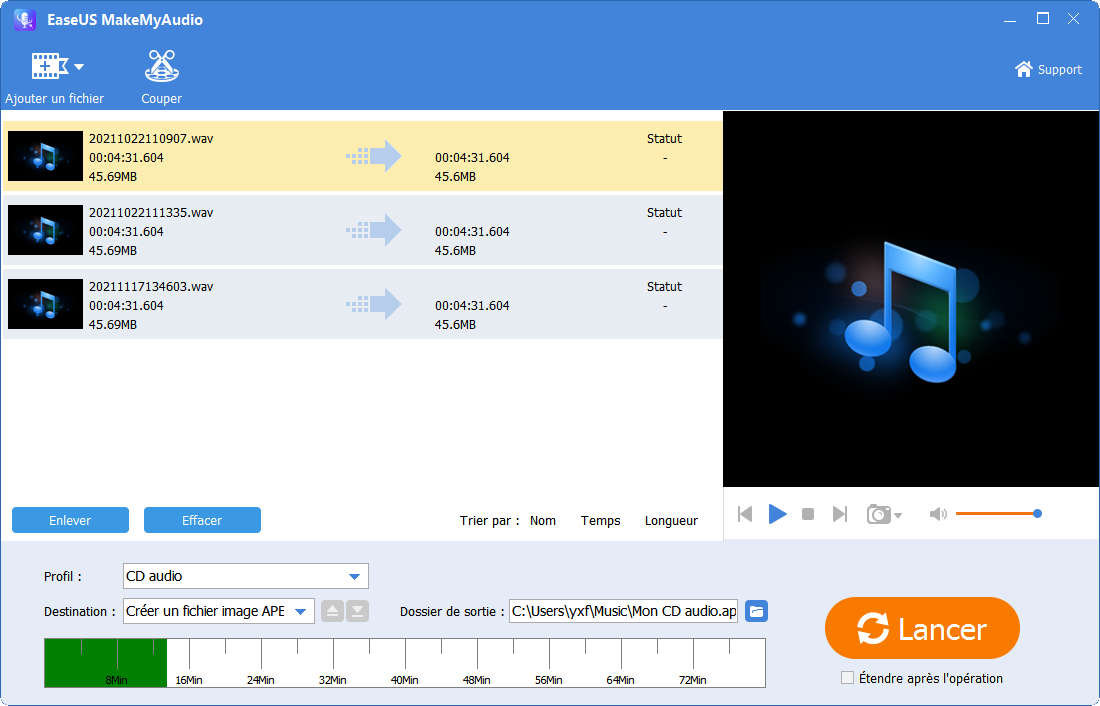
Task: Click the Enlever button
Action: click(x=70, y=520)
